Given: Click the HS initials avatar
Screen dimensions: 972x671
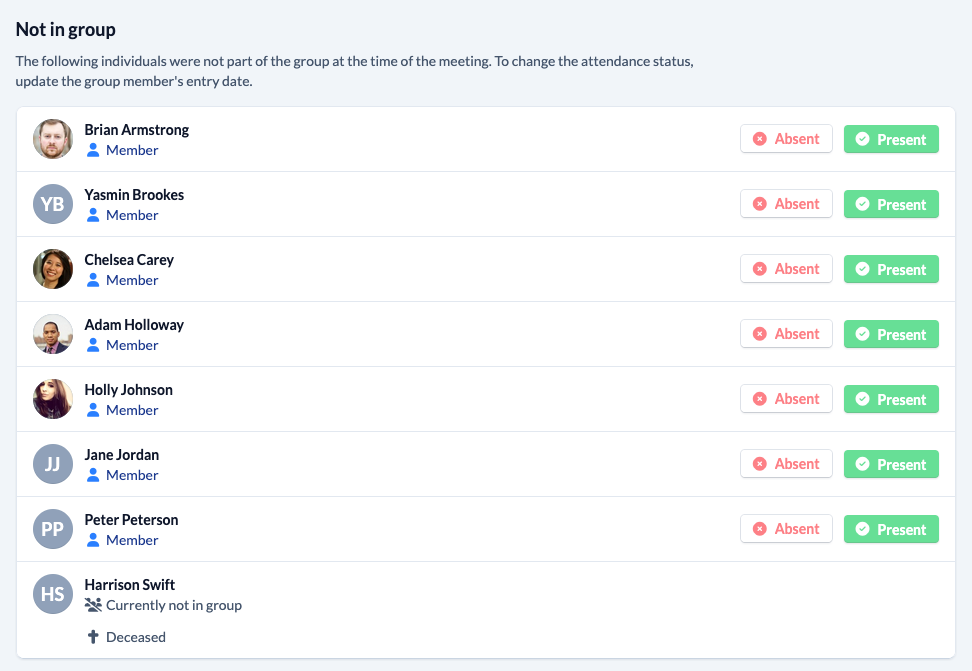Looking at the screenshot, I should [53, 594].
